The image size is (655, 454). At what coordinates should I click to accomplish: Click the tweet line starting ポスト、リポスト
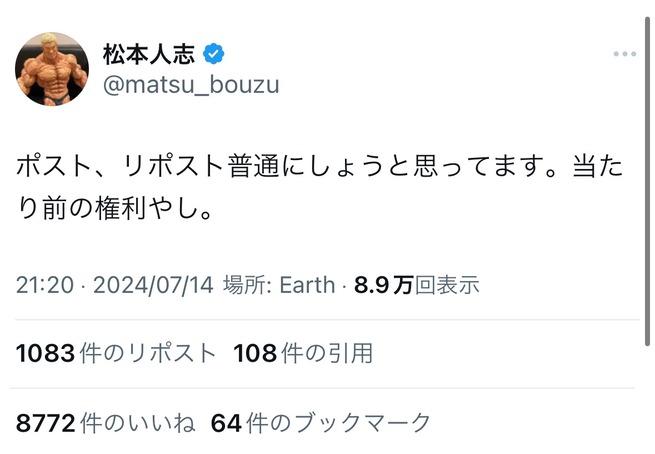pyautogui.click(x=320, y=166)
